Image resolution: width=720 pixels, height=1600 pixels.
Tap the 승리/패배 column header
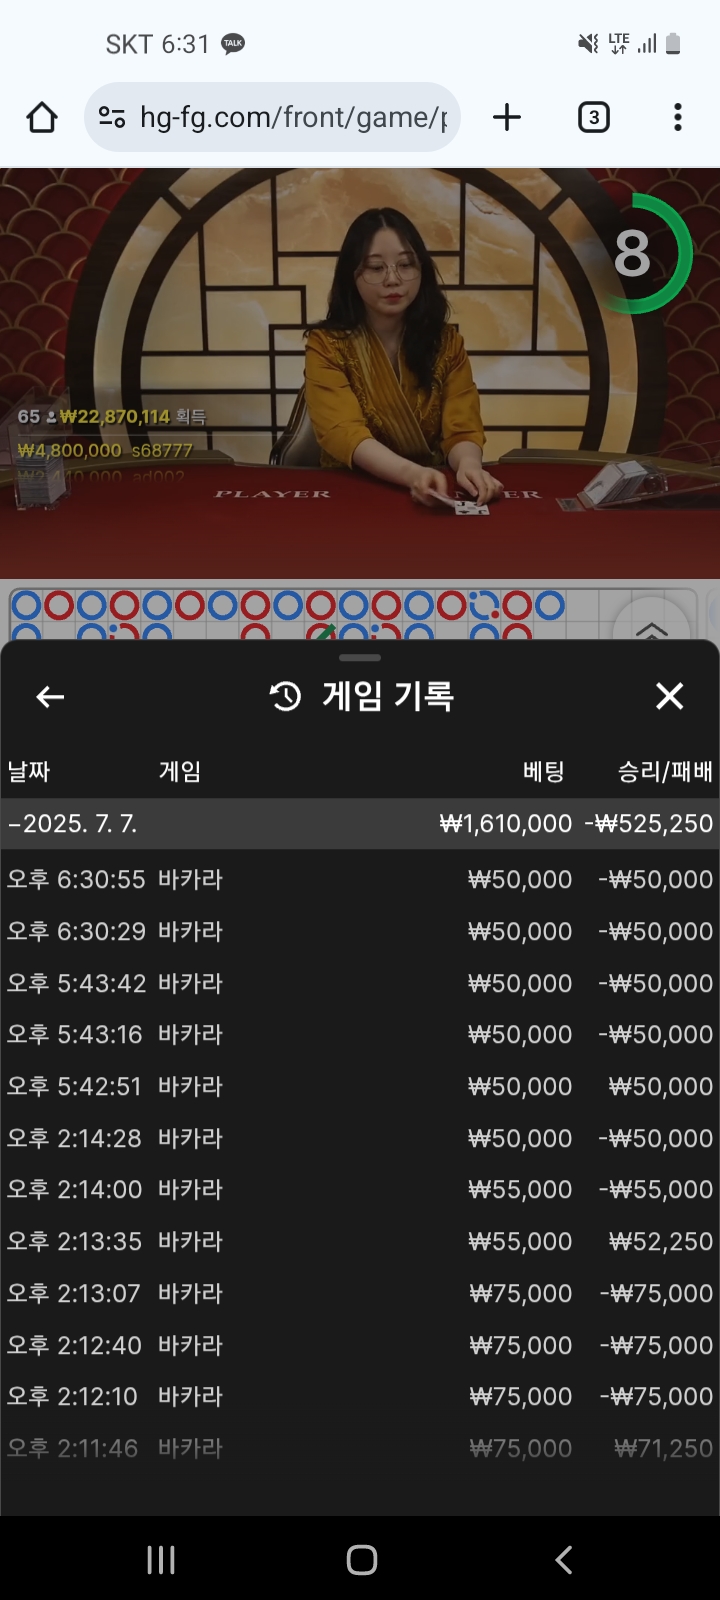[x=665, y=771]
